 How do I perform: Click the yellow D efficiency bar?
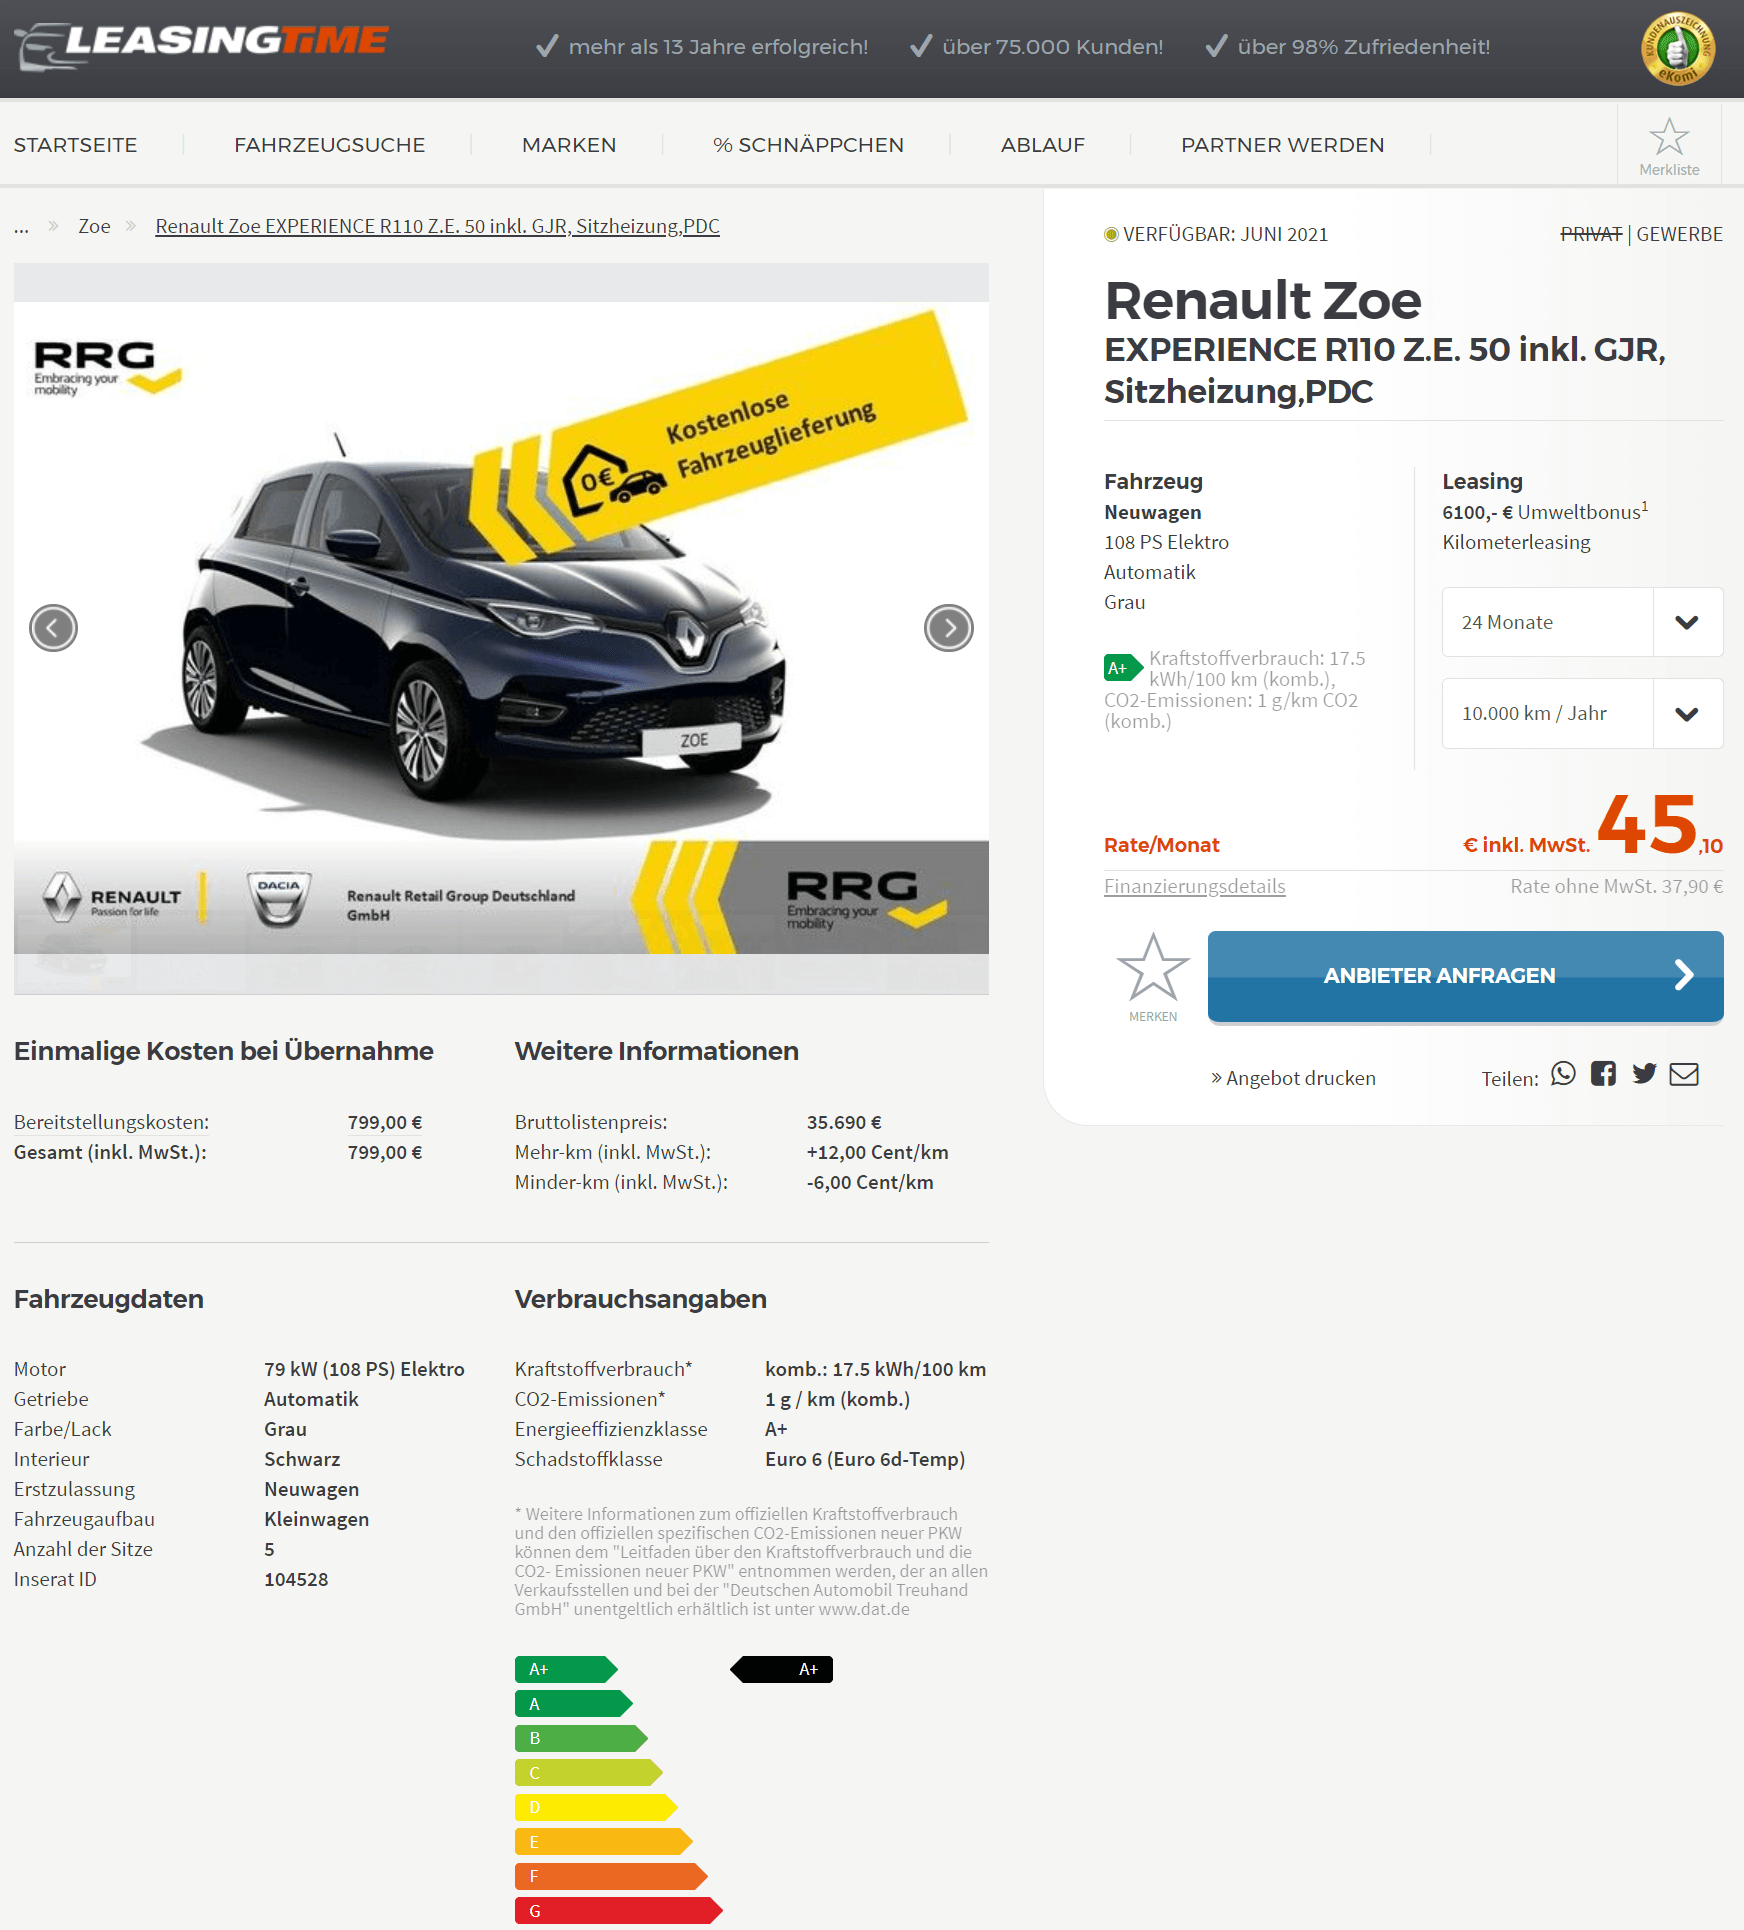pos(596,1807)
